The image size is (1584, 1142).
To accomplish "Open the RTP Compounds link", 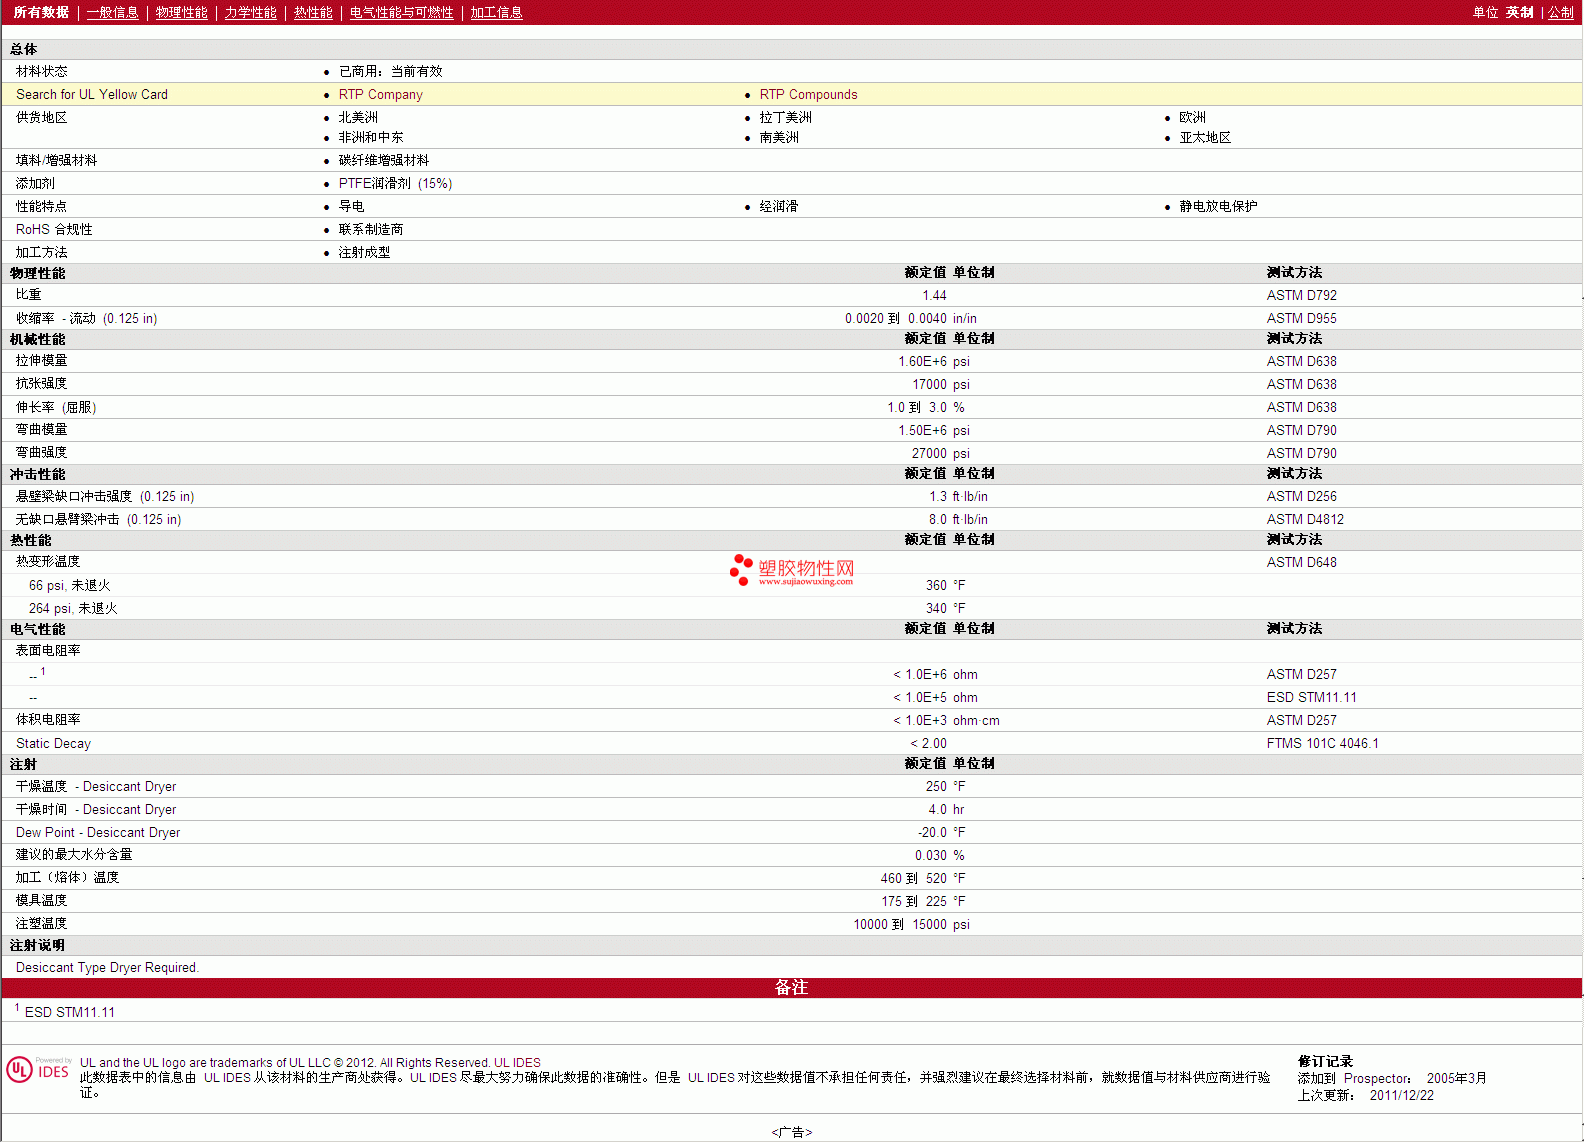I will tap(808, 94).
